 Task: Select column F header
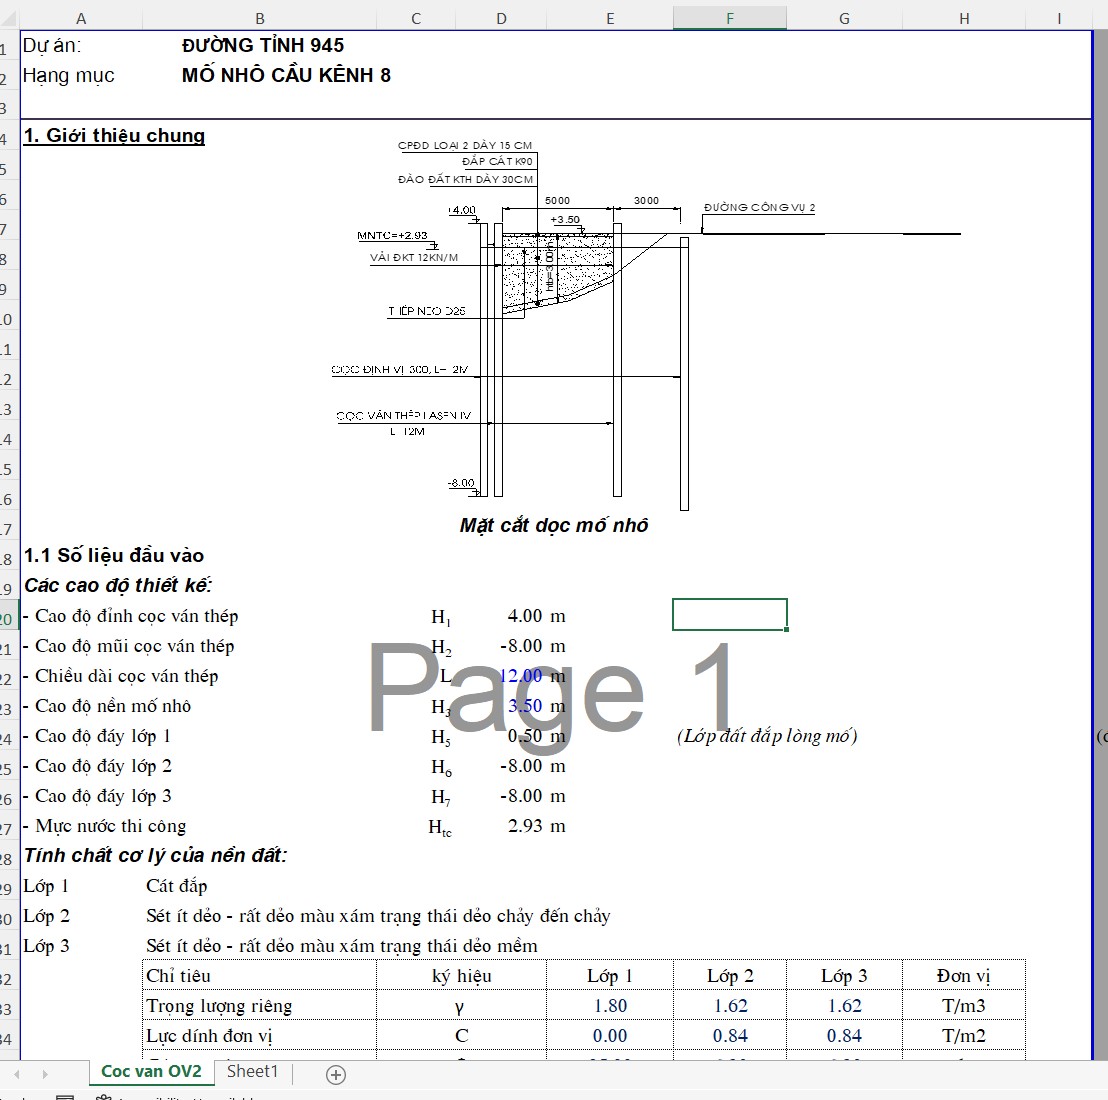(x=729, y=18)
